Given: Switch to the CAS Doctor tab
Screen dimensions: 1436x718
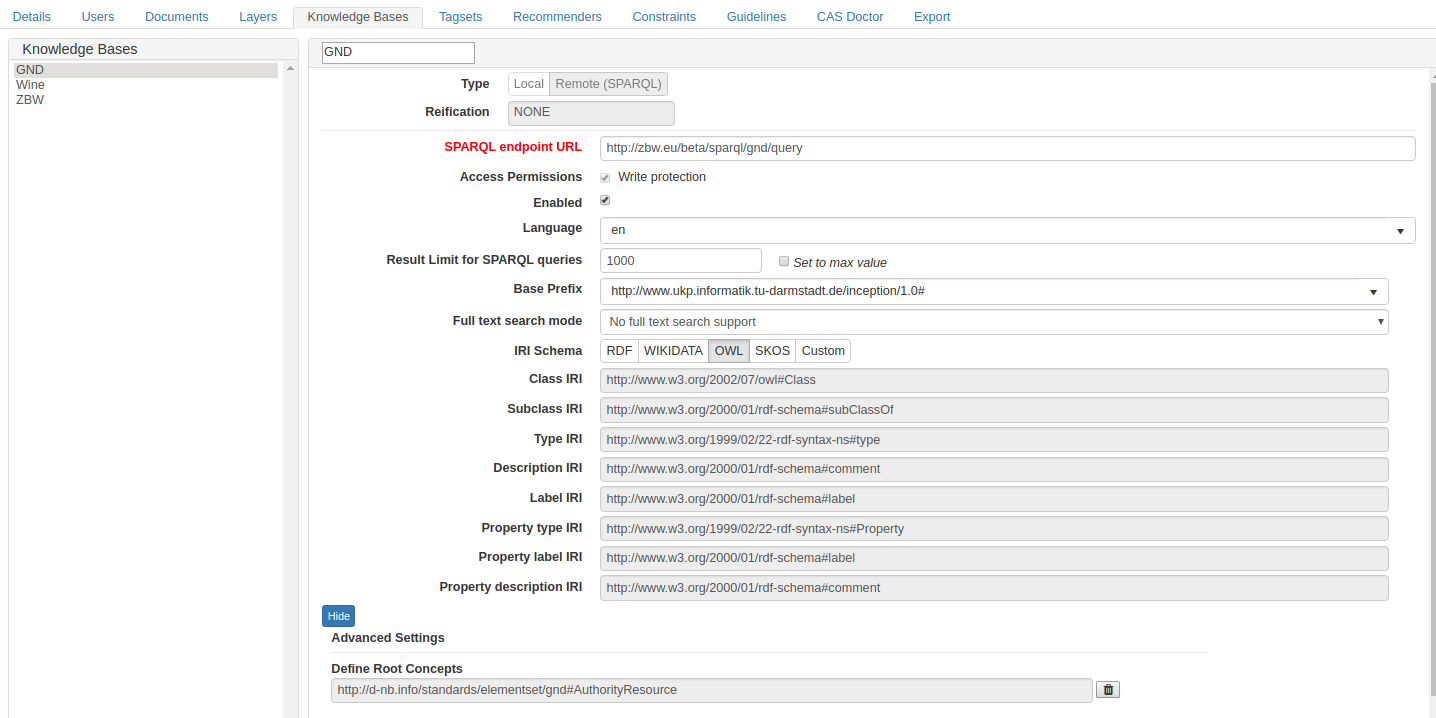Looking at the screenshot, I should [x=849, y=16].
